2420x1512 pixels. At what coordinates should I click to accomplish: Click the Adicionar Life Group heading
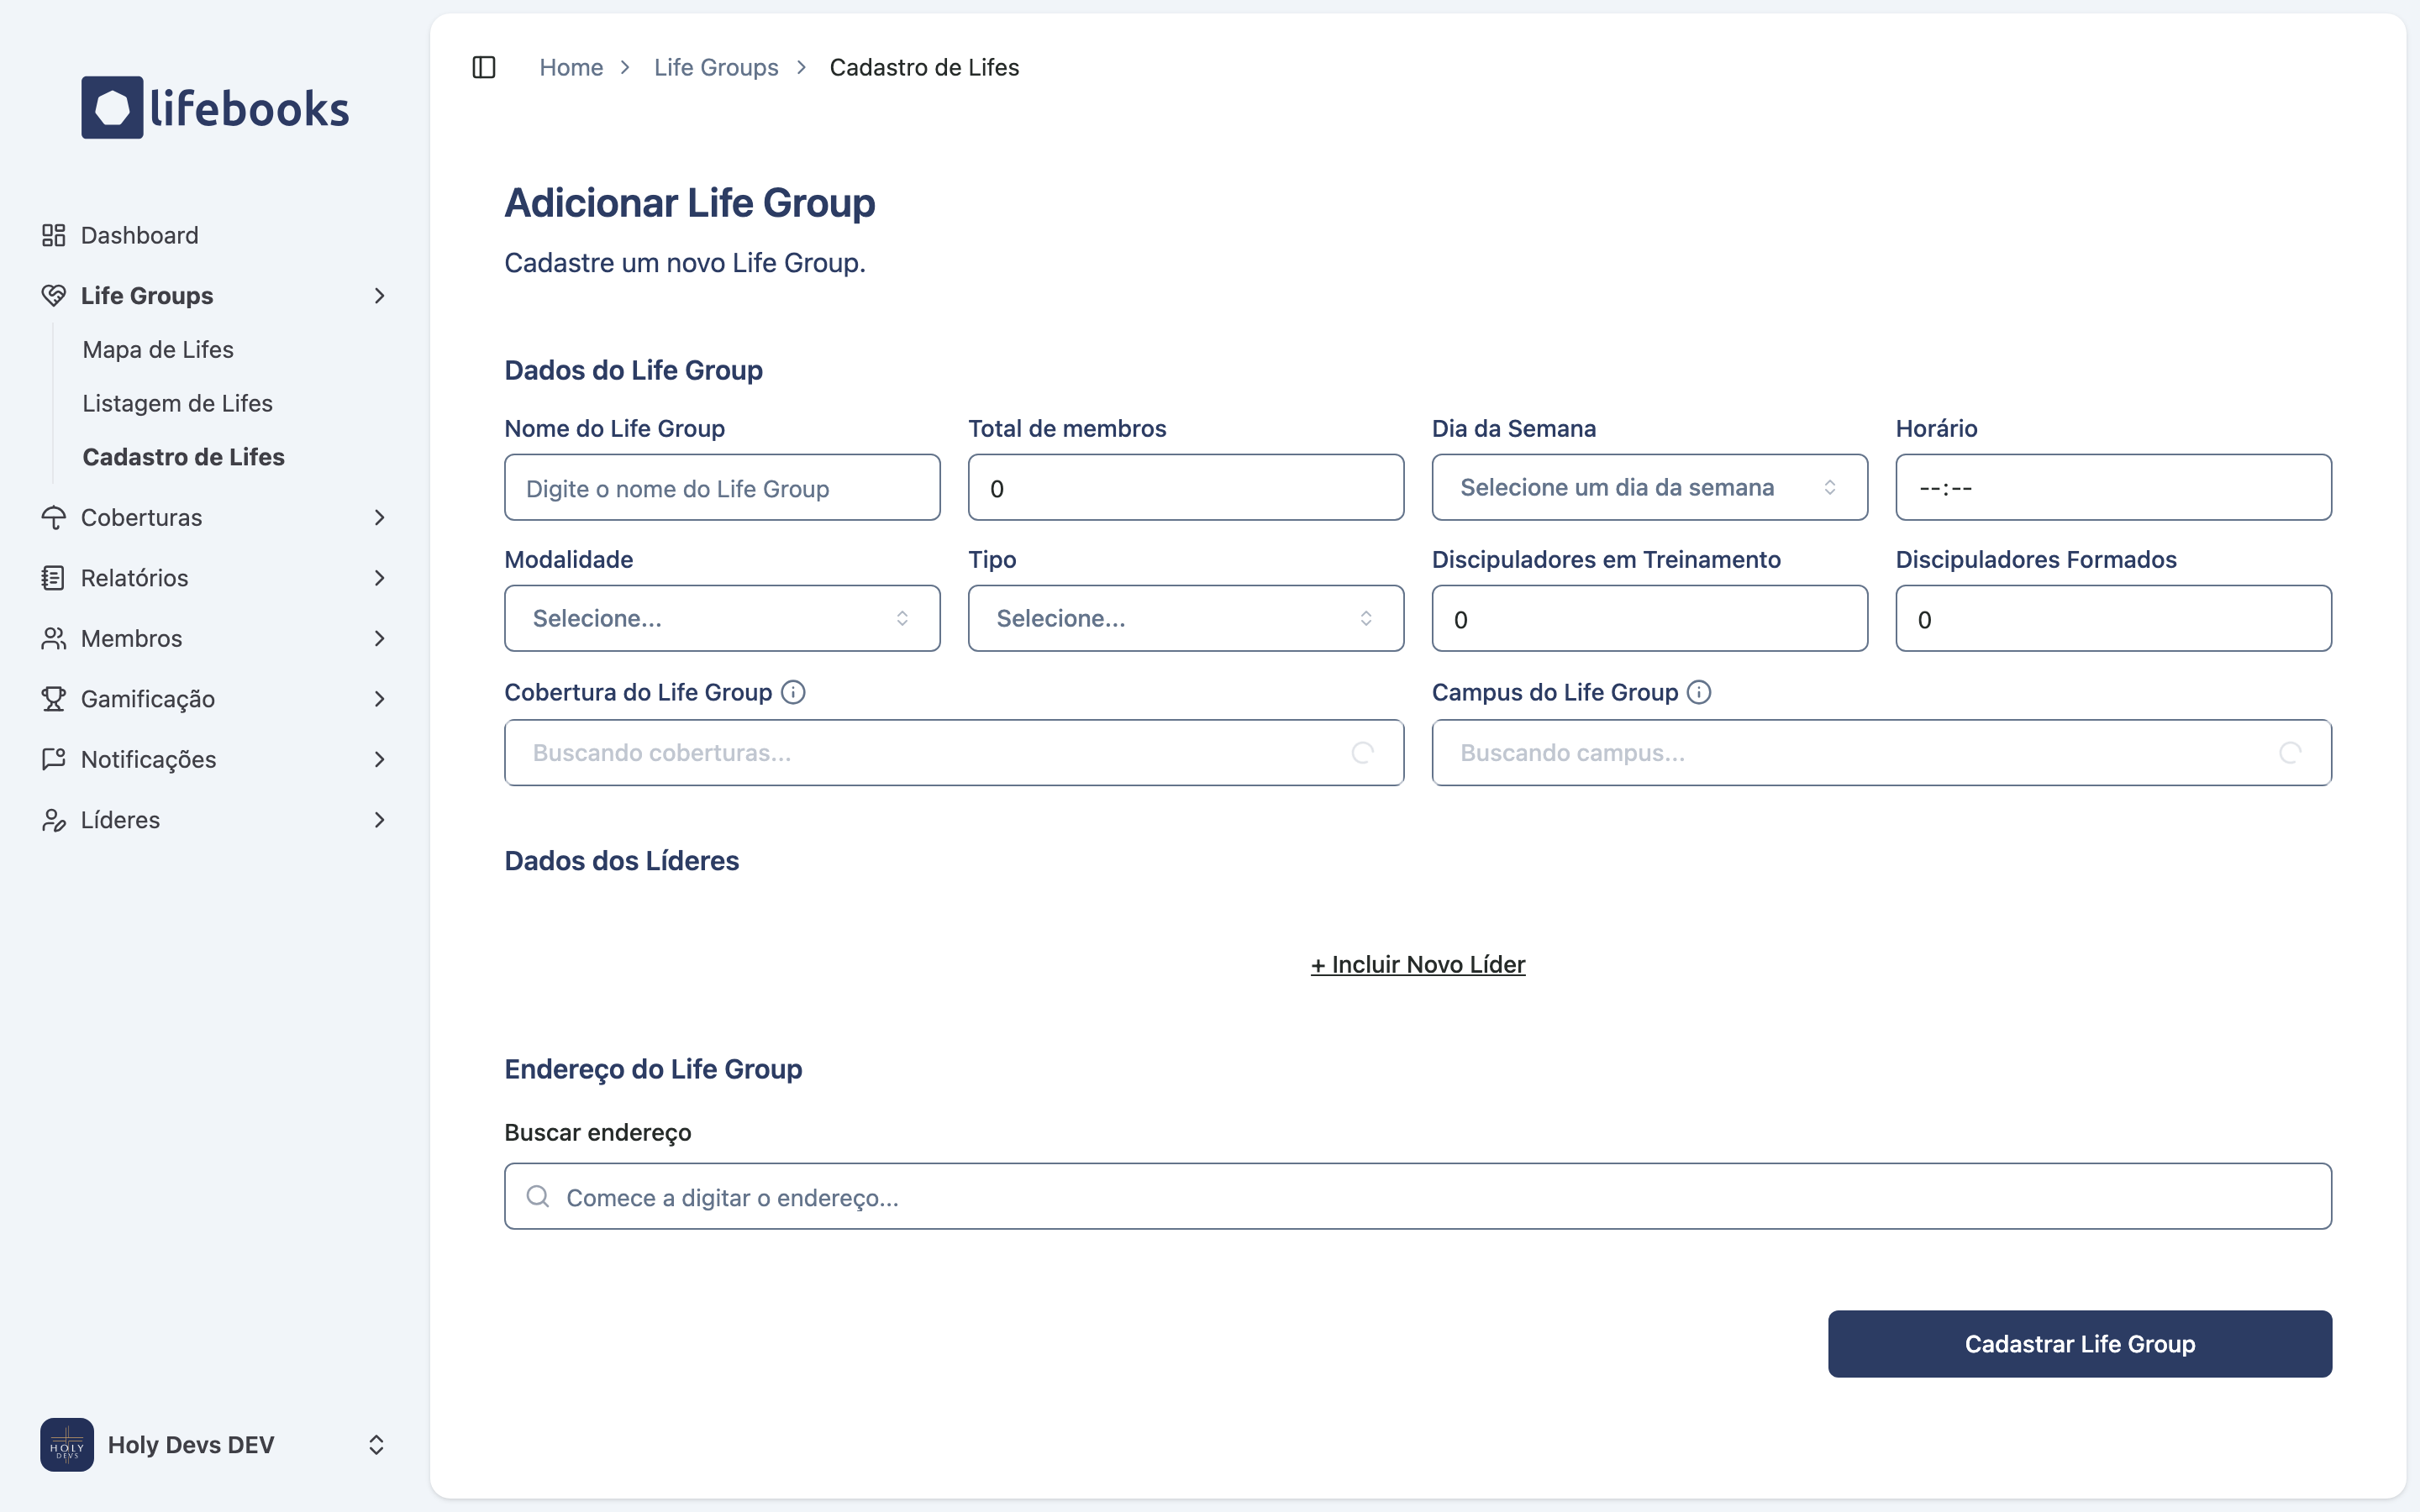(690, 202)
